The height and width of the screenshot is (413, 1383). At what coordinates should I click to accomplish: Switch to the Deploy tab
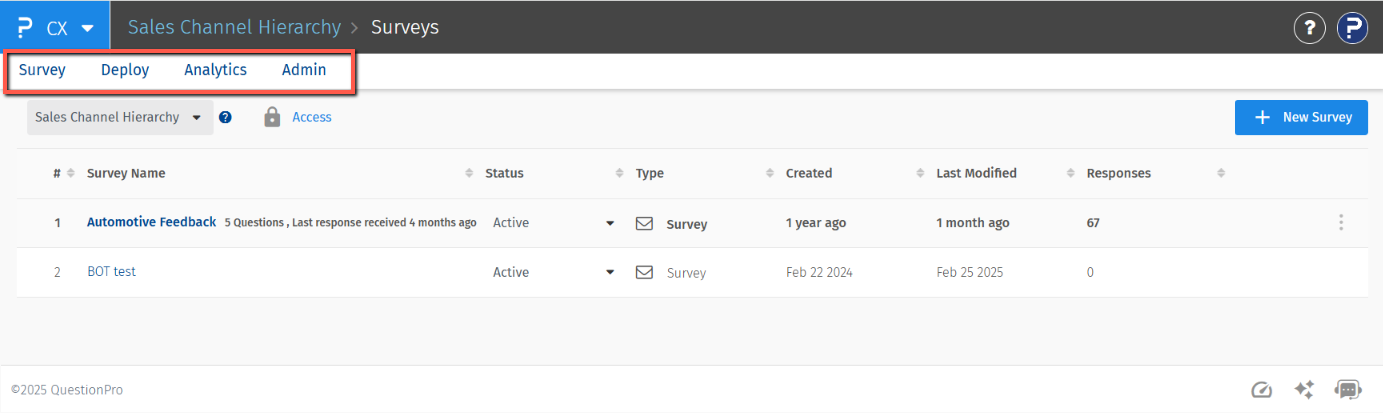pyautogui.click(x=125, y=70)
